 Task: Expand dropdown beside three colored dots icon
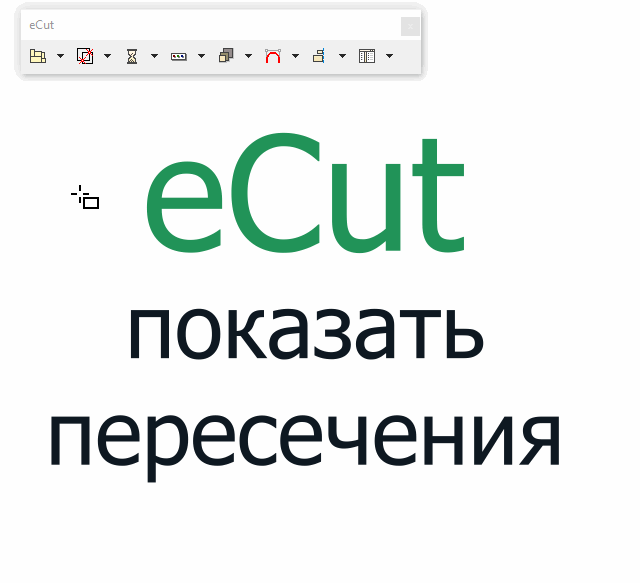pyautogui.click(x=201, y=56)
